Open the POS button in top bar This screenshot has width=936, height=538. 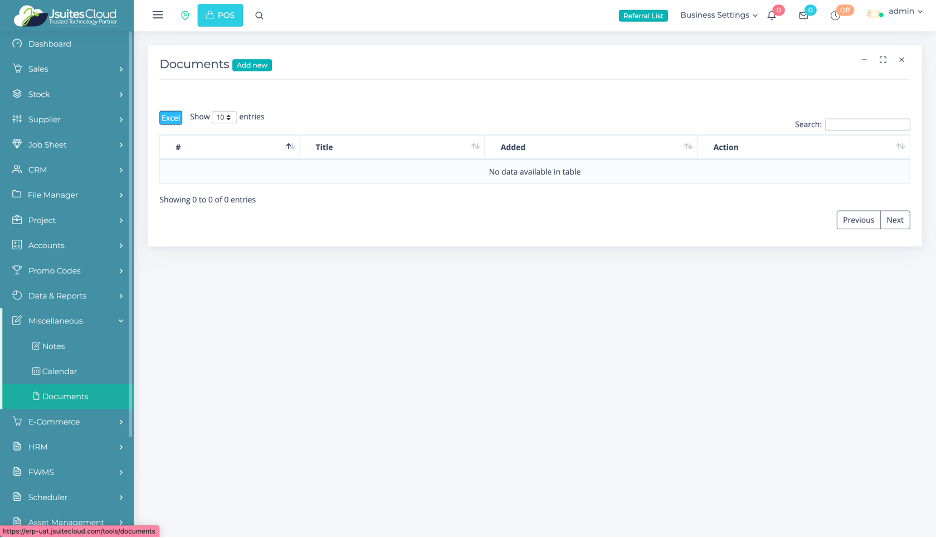pyautogui.click(x=220, y=15)
